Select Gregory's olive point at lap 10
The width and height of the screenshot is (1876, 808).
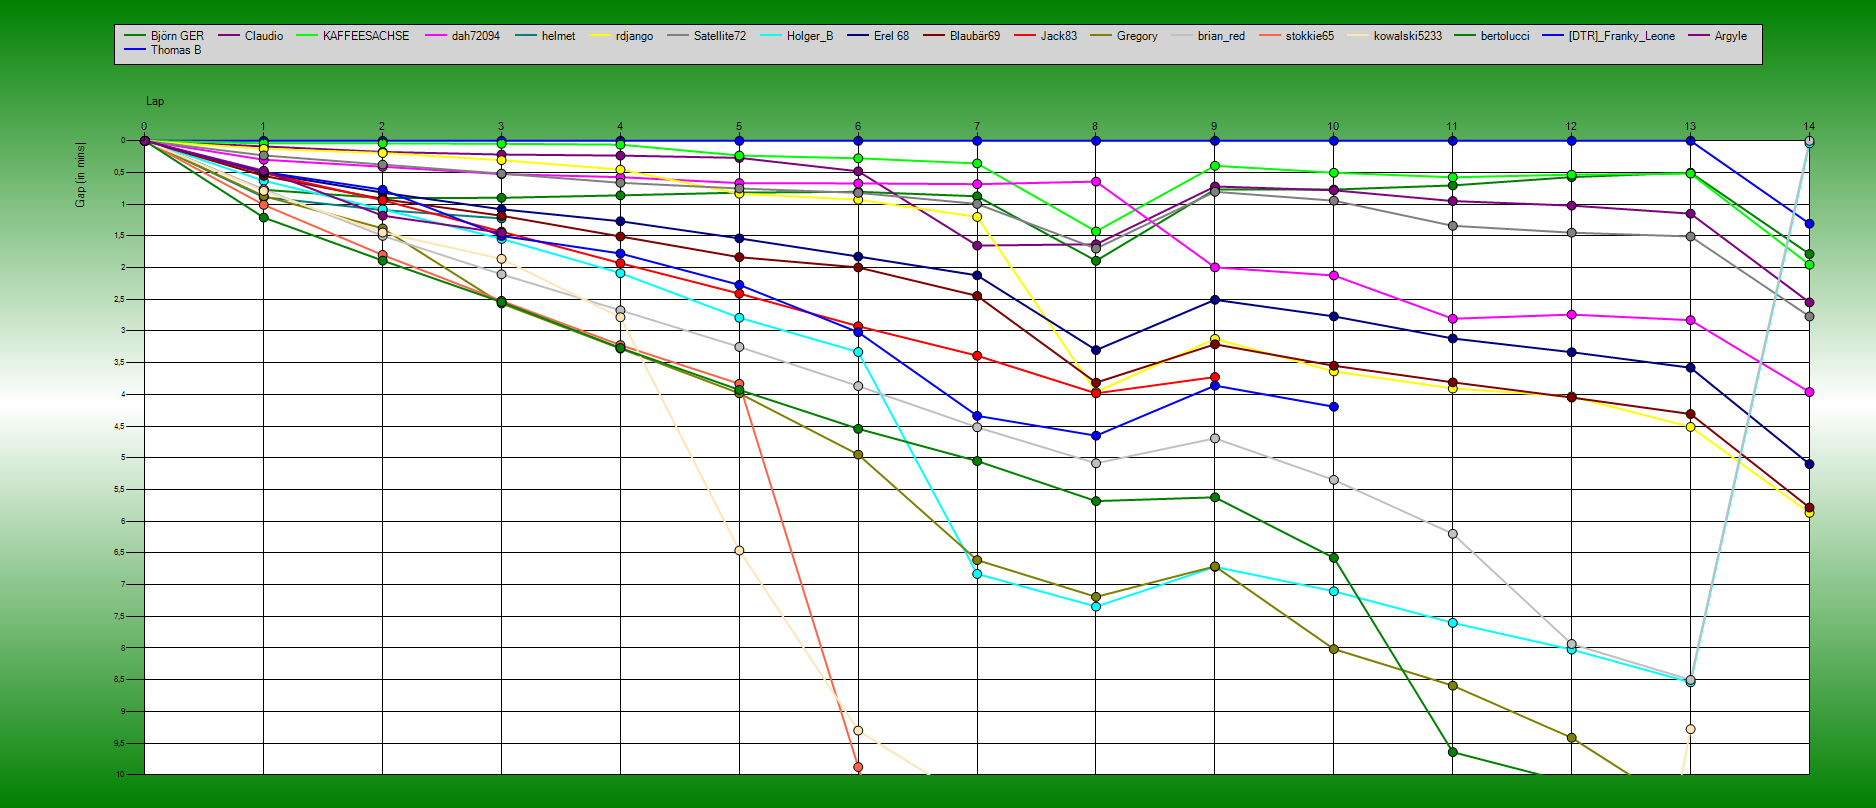pos(1333,649)
